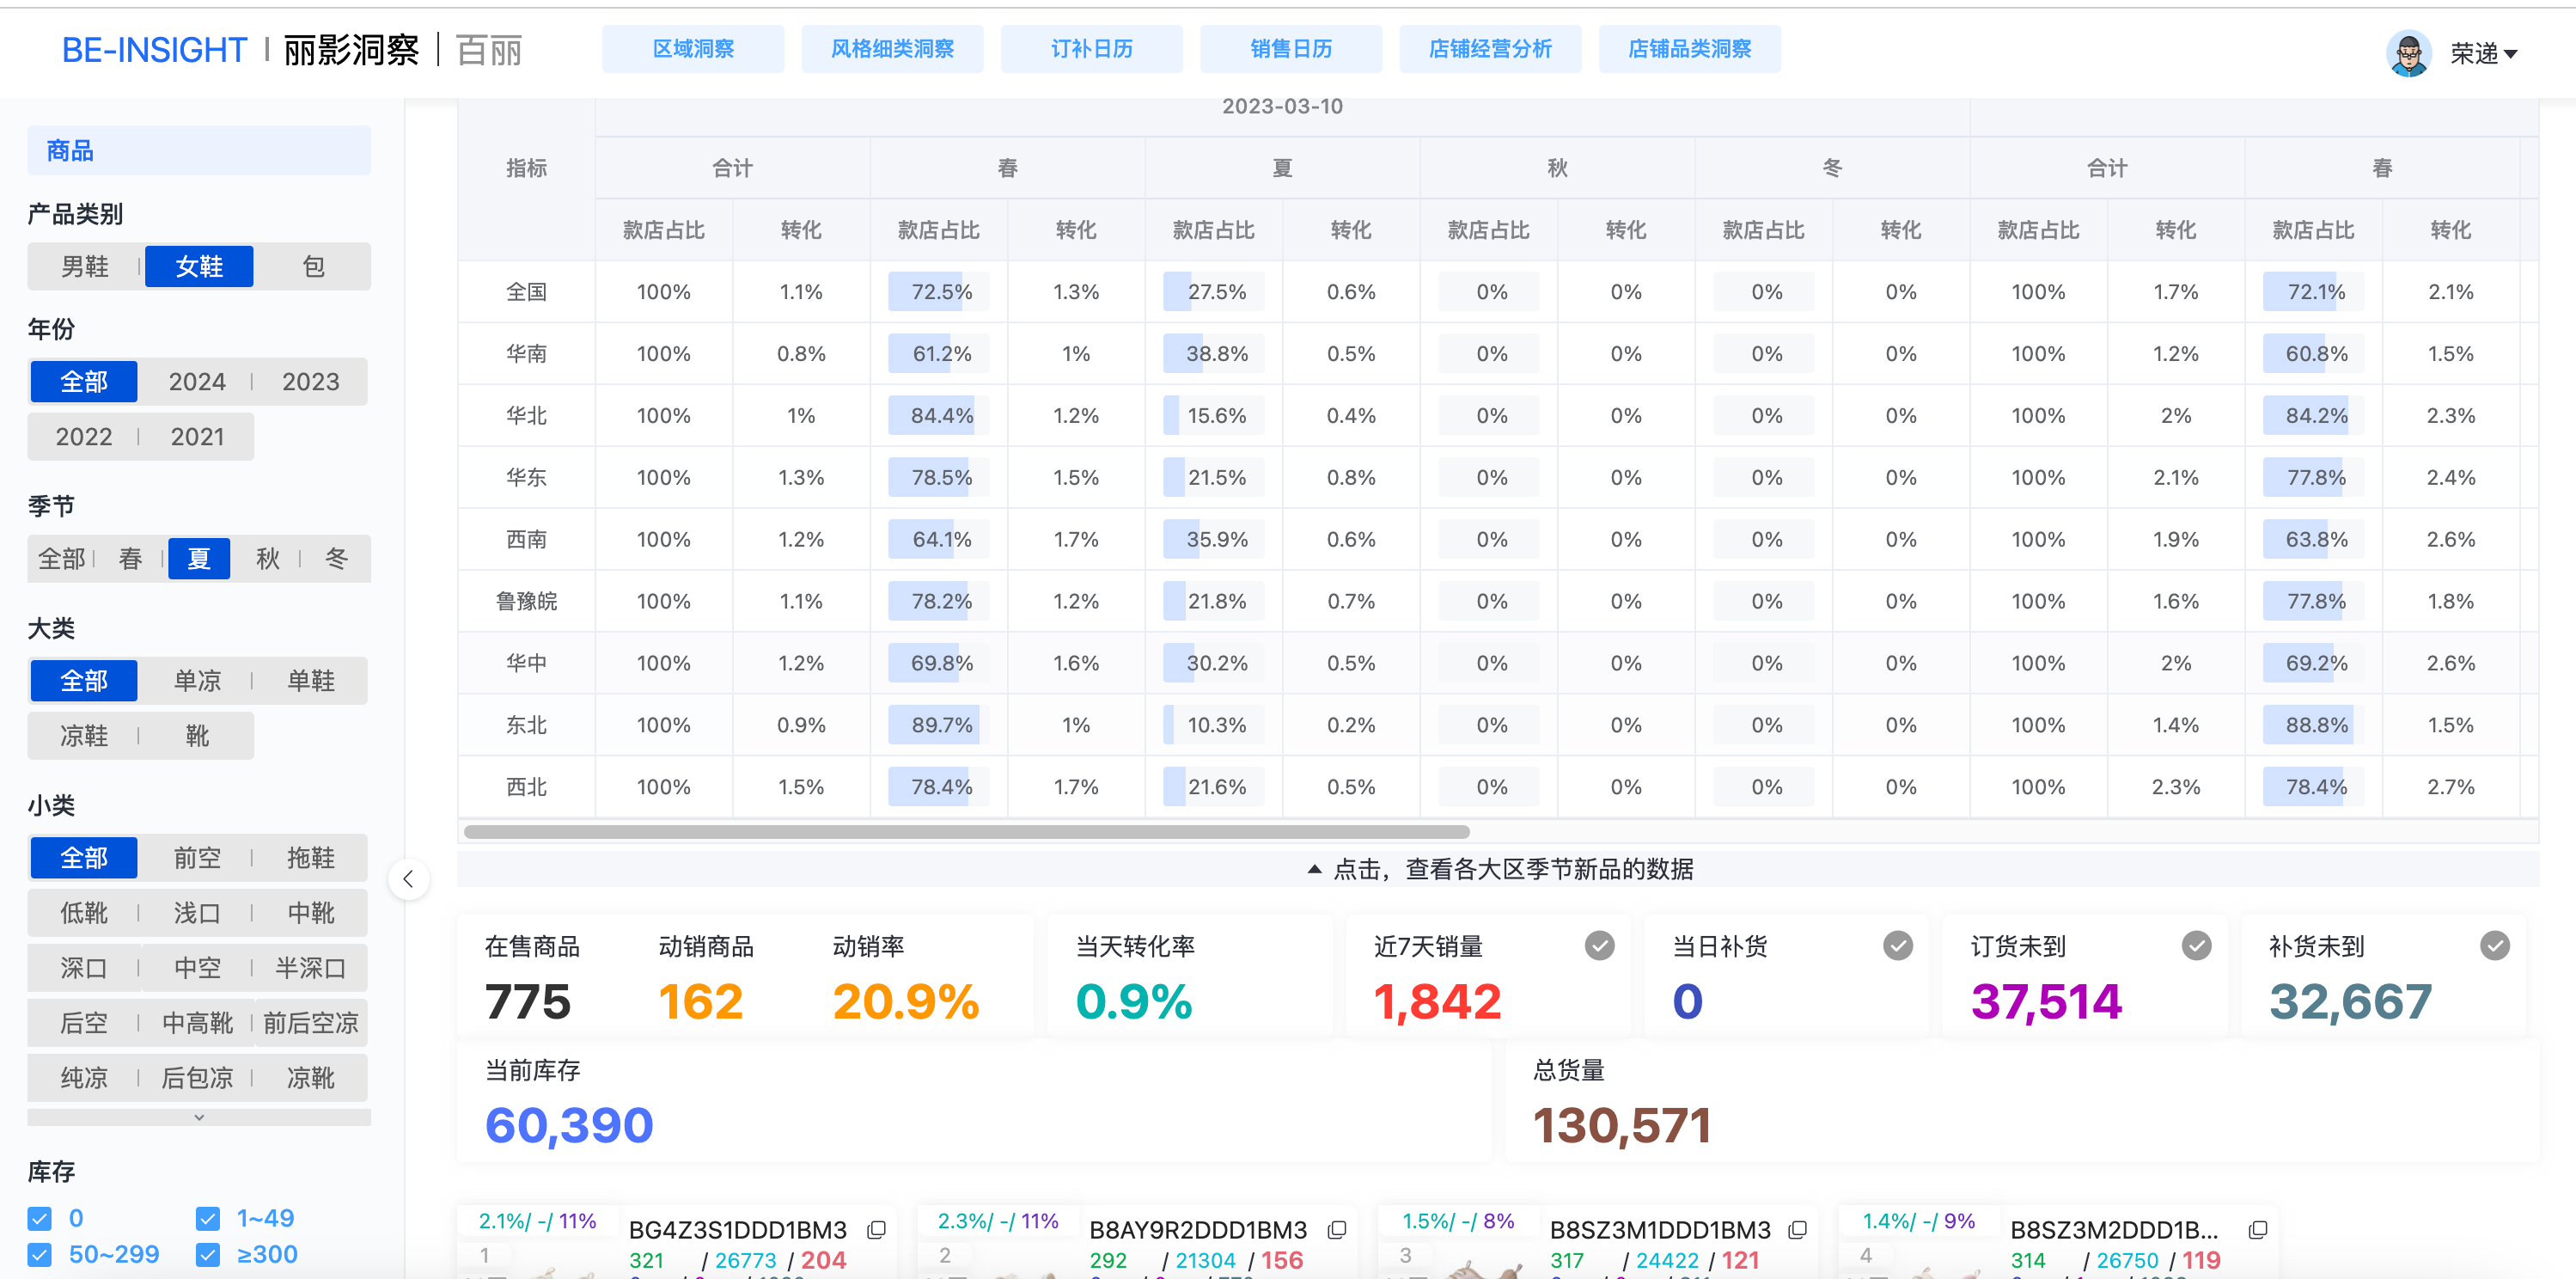Screen dimensions: 2576x1279
Task: Filter by year 2023
Action: tap(311, 381)
